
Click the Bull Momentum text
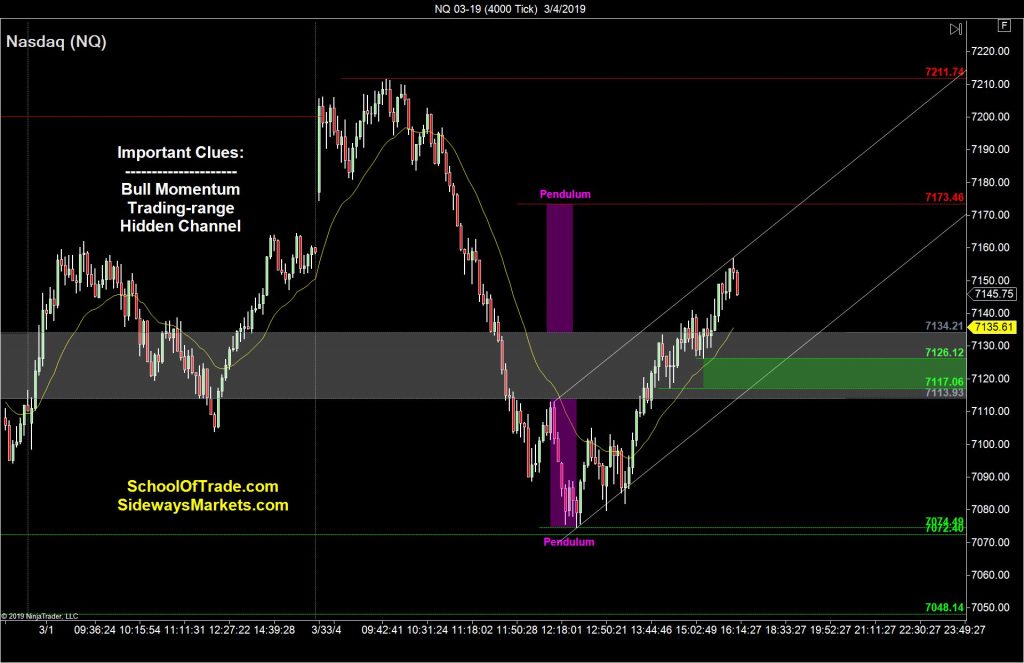180,189
